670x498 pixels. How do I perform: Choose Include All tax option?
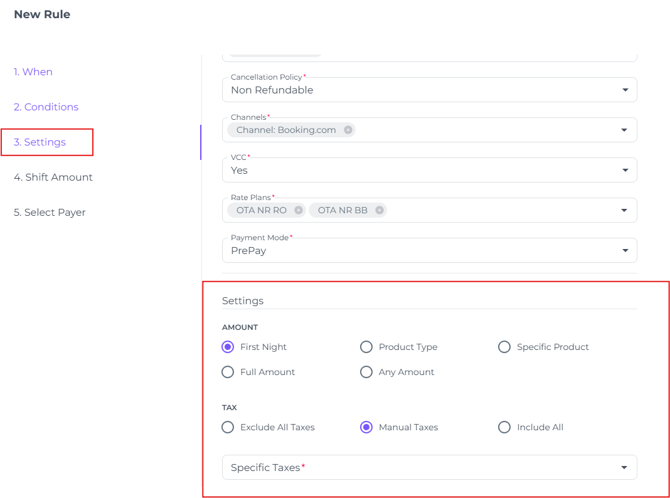(505, 427)
